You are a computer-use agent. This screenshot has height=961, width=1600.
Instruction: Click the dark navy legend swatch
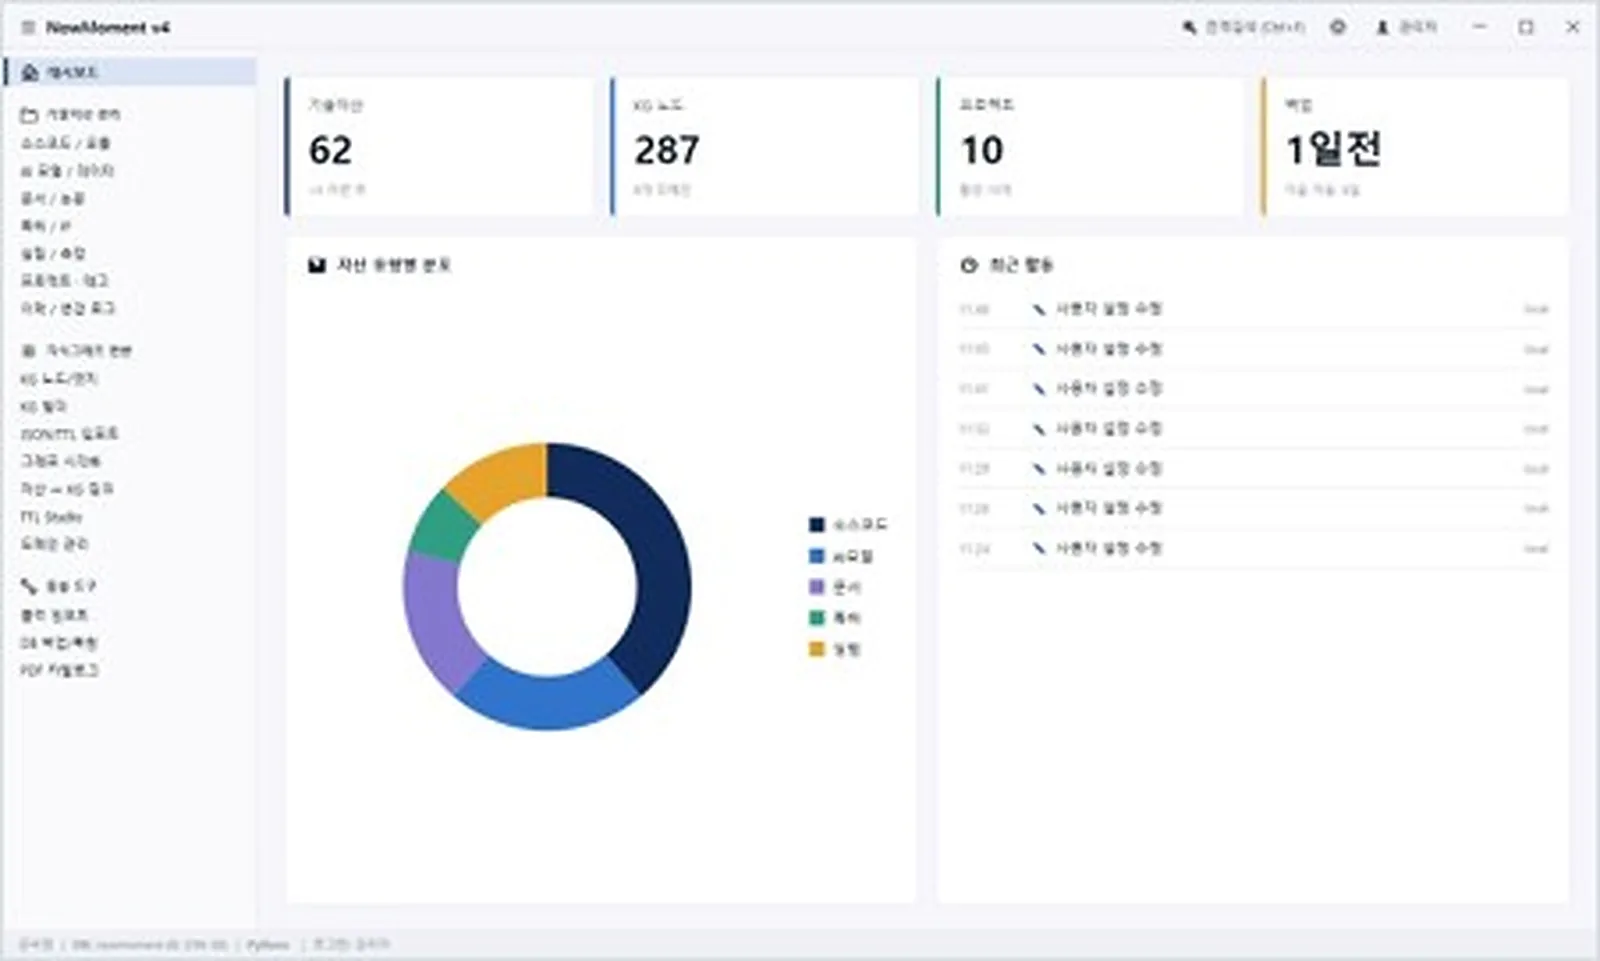817,525
